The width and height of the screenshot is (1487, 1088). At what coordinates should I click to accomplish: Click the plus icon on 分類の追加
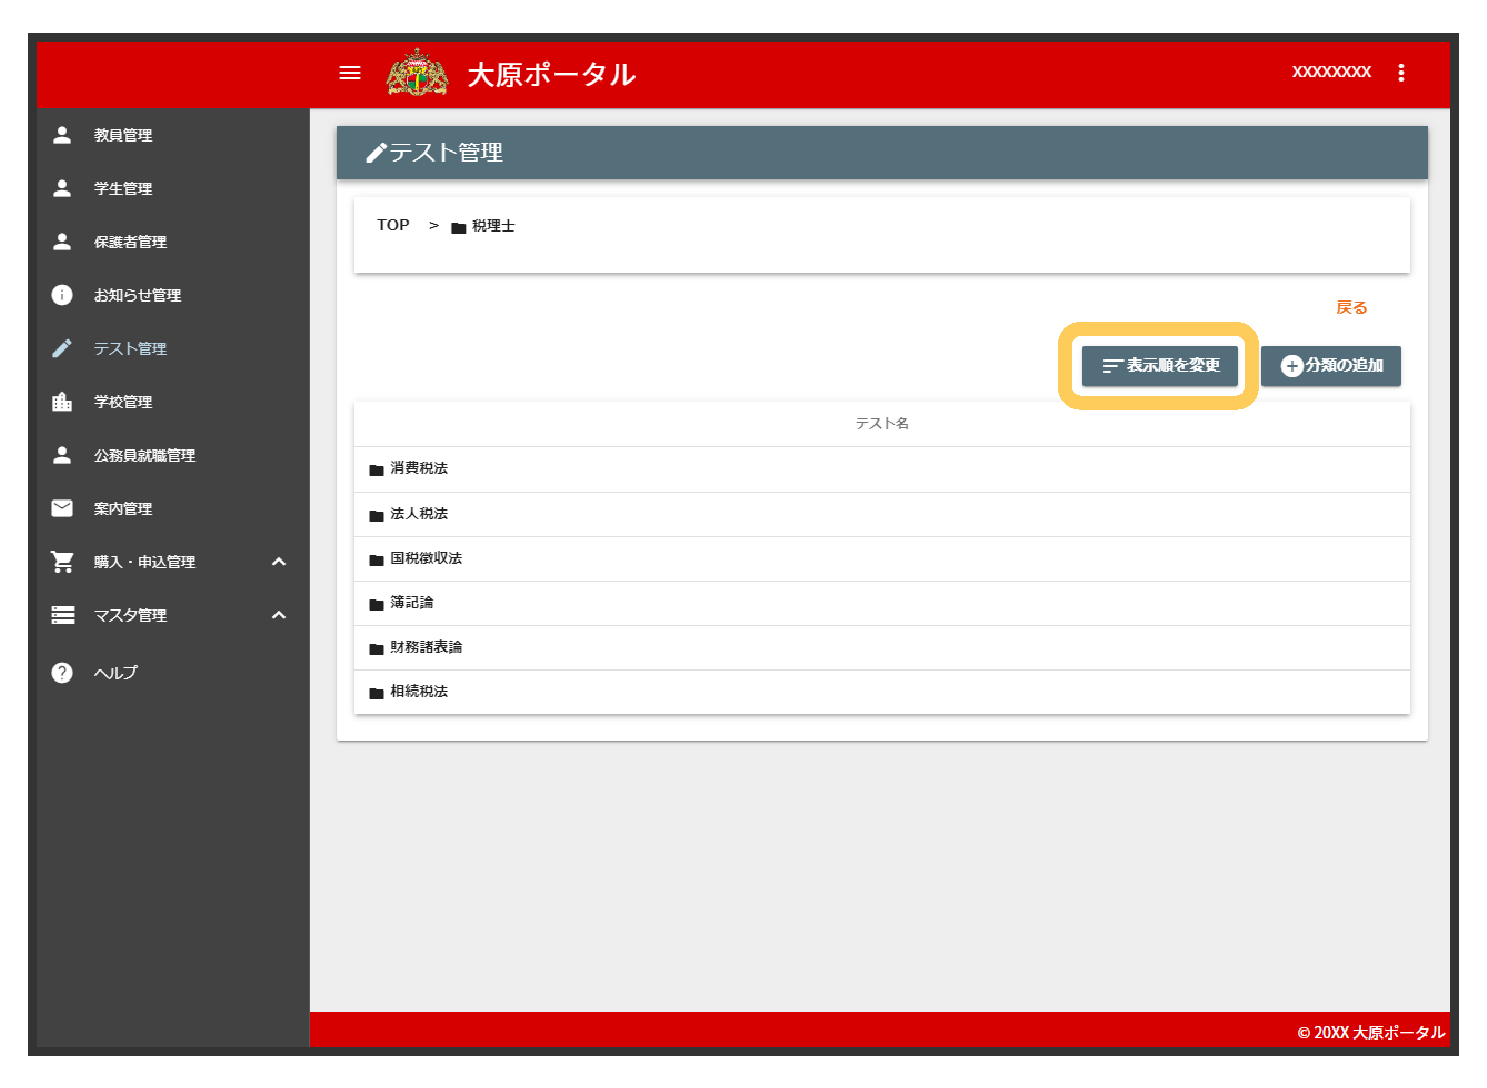(x=1292, y=366)
